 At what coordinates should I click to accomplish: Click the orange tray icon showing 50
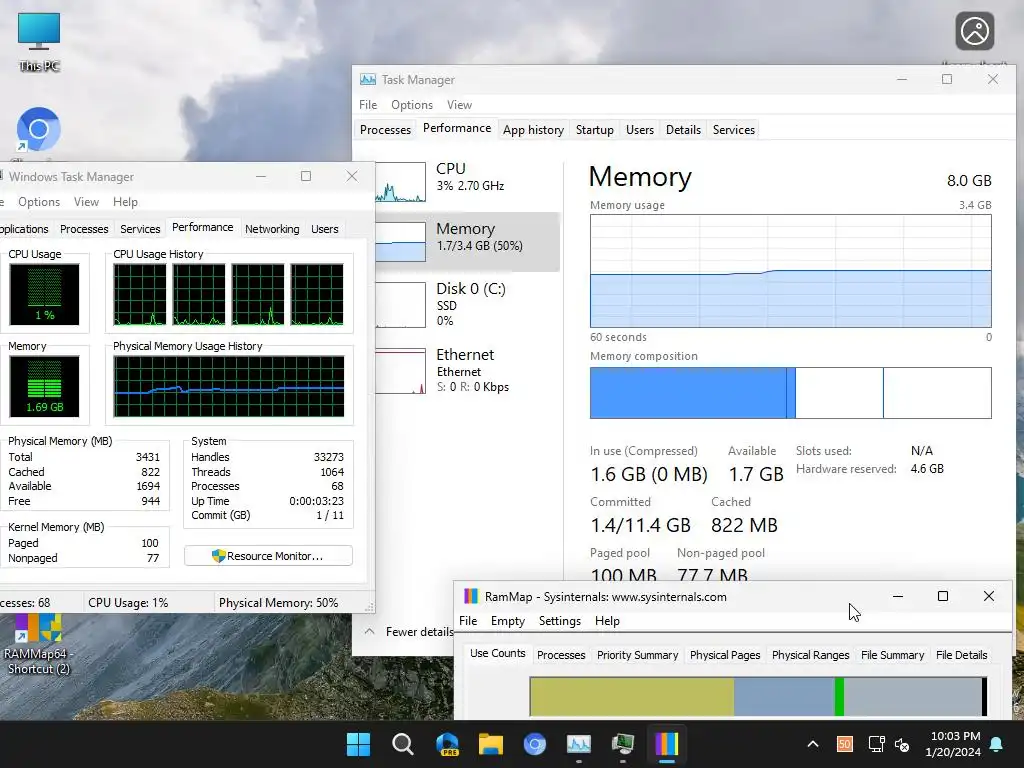point(844,744)
